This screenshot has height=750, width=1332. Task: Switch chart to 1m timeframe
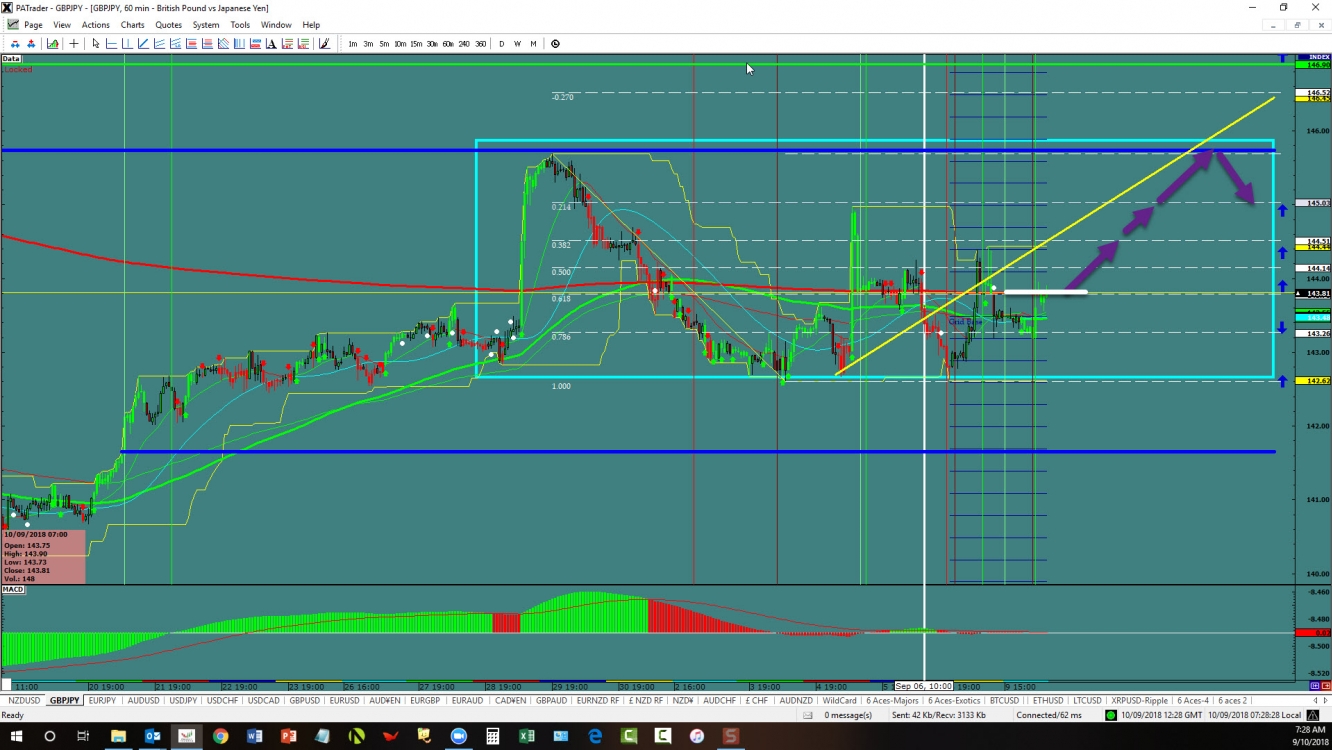pos(353,44)
